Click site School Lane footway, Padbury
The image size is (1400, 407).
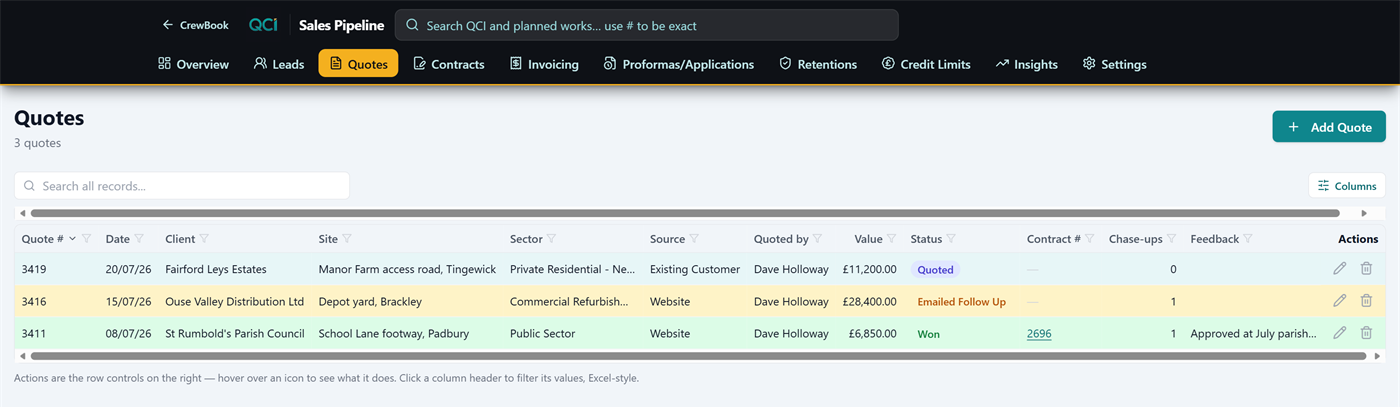394,334
